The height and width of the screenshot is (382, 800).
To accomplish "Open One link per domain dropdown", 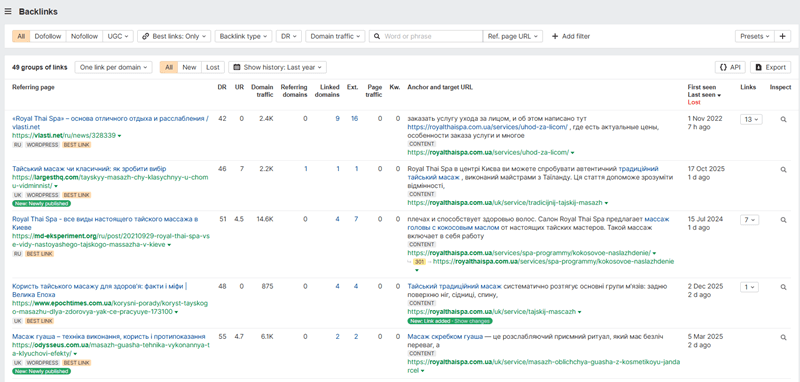I will coord(113,67).
